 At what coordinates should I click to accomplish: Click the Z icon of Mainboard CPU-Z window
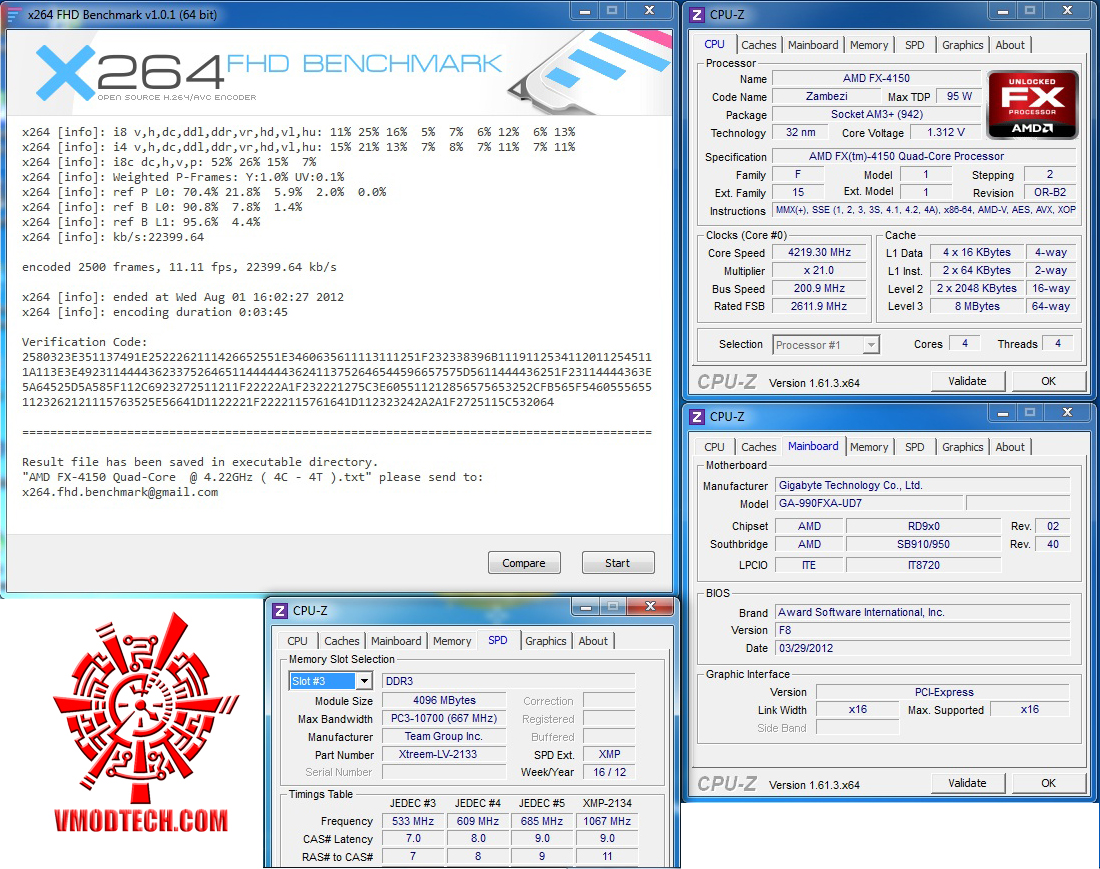[697, 417]
